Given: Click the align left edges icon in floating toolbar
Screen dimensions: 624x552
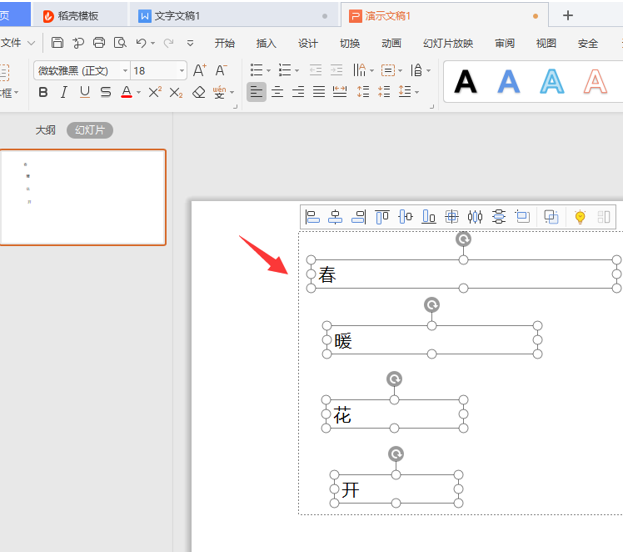Looking at the screenshot, I should tap(312, 216).
